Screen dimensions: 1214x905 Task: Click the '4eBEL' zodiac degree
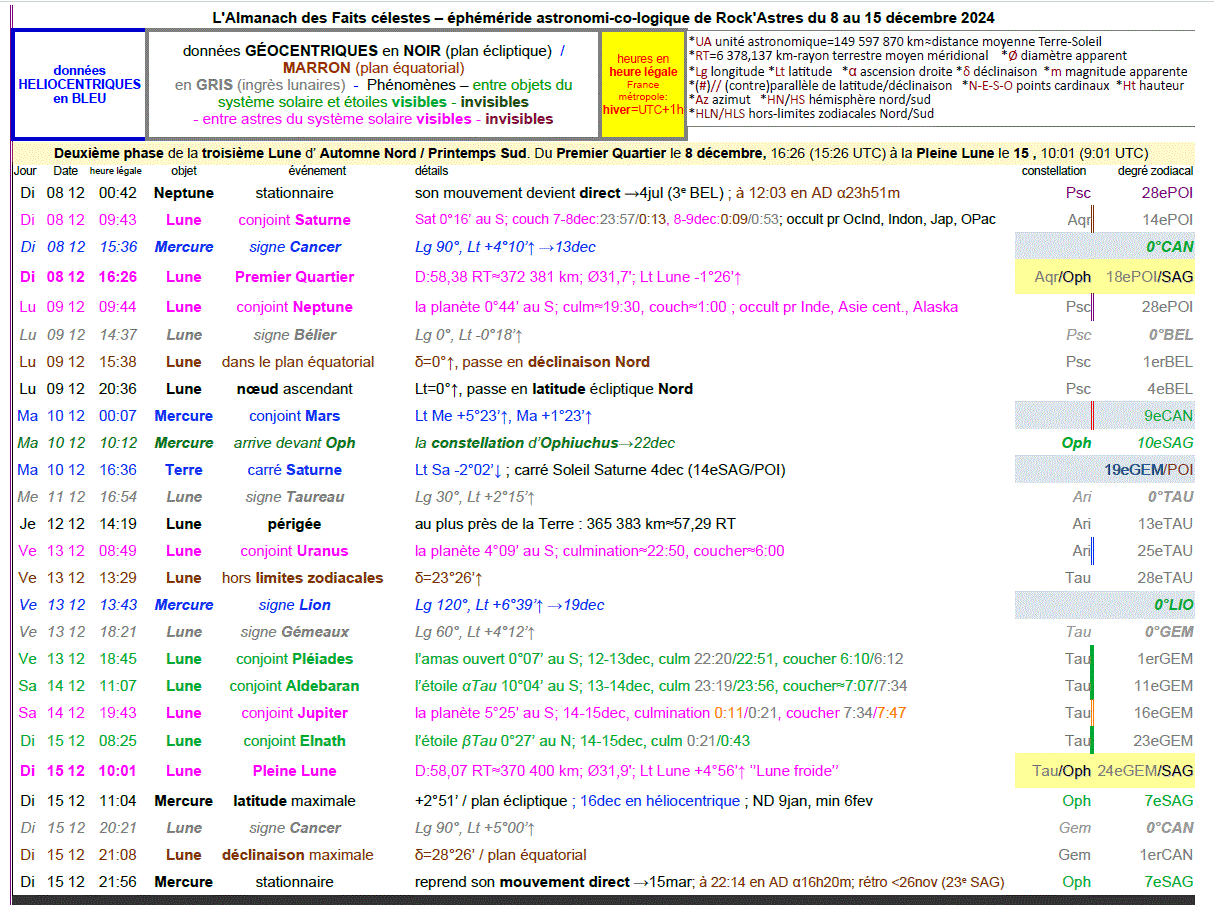tap(1170, 389)
